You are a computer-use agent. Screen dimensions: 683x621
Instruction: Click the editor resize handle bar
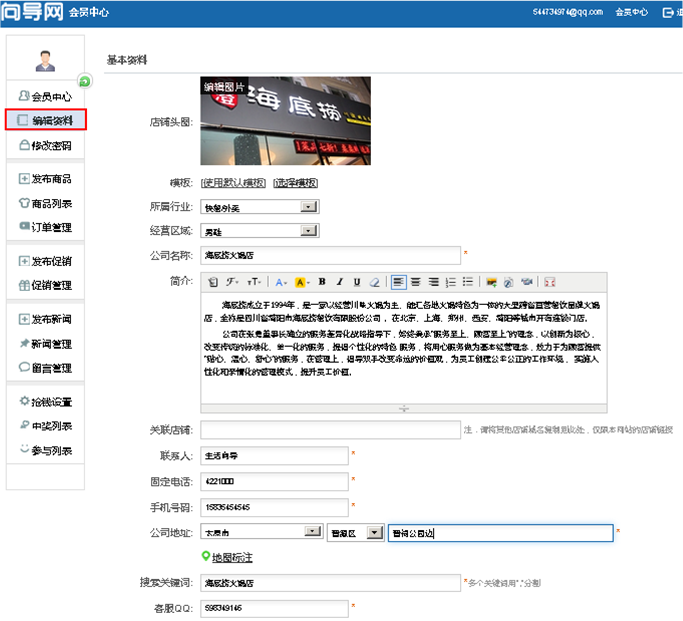[404, 408]
